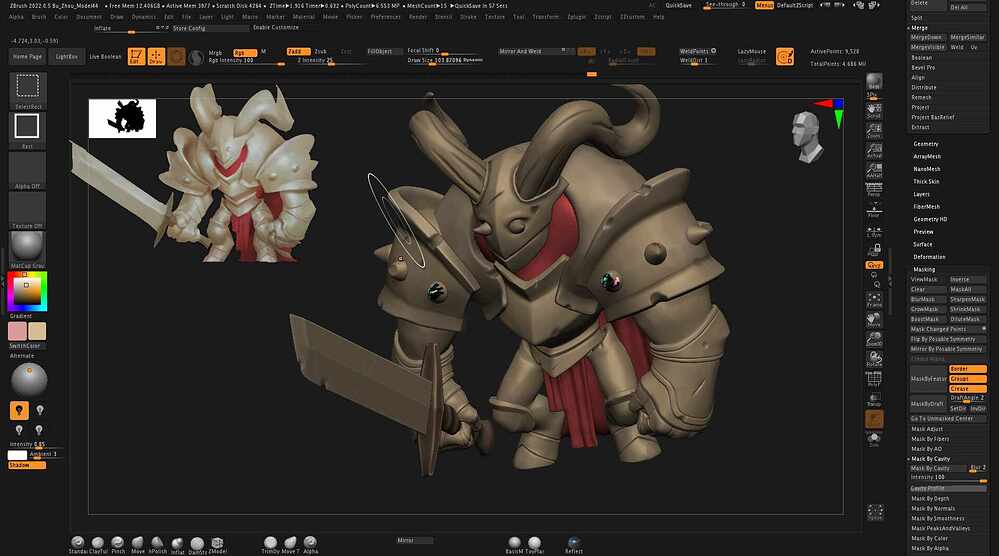Select the TrimDynamic brush icon
The width and height of the screenshot is (999, 556).
270,545
